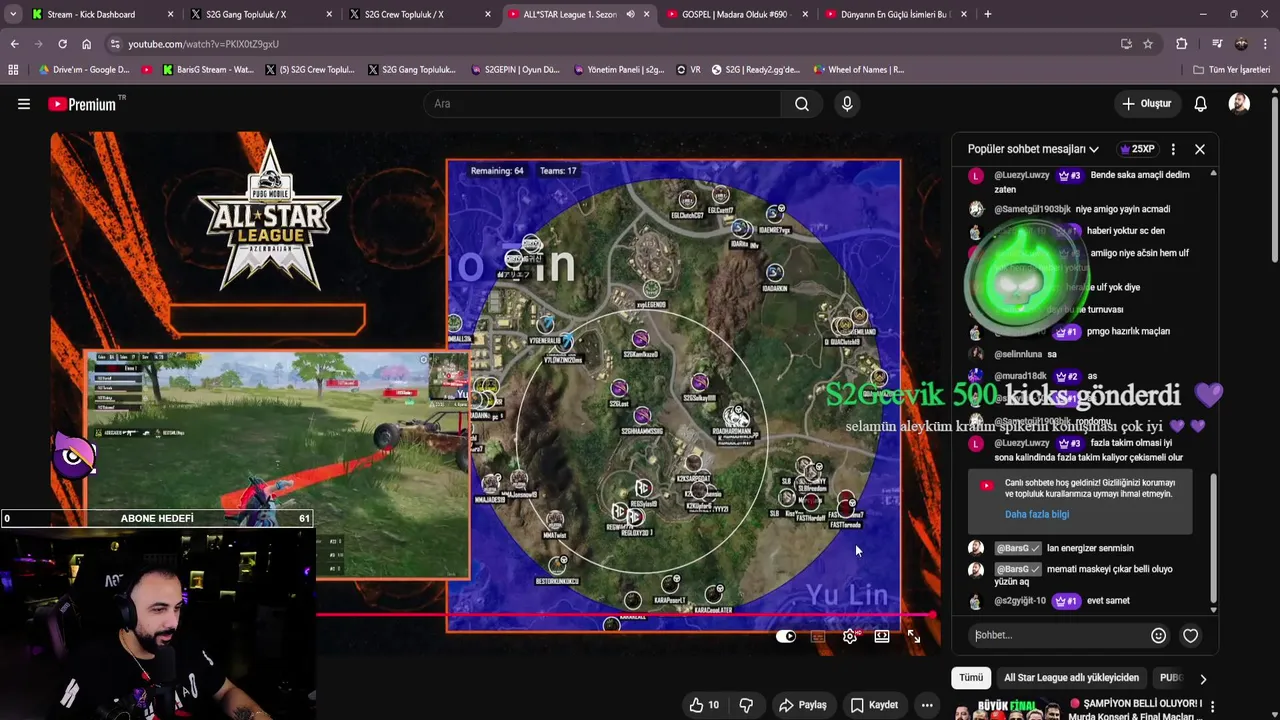
Task: Open Yönetim Paneli bookmark
Action: click(x=620, y=70)
